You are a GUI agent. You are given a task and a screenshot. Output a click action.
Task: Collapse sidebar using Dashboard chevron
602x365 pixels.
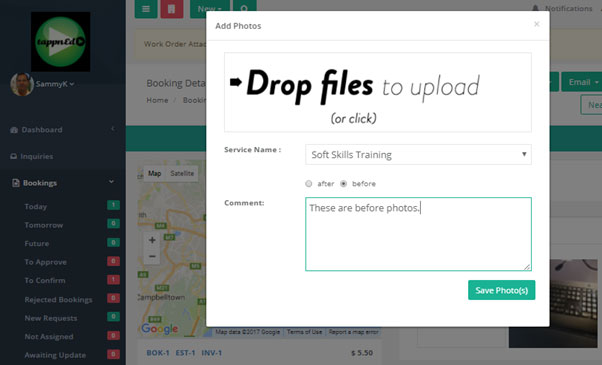[x=112, y=129]
